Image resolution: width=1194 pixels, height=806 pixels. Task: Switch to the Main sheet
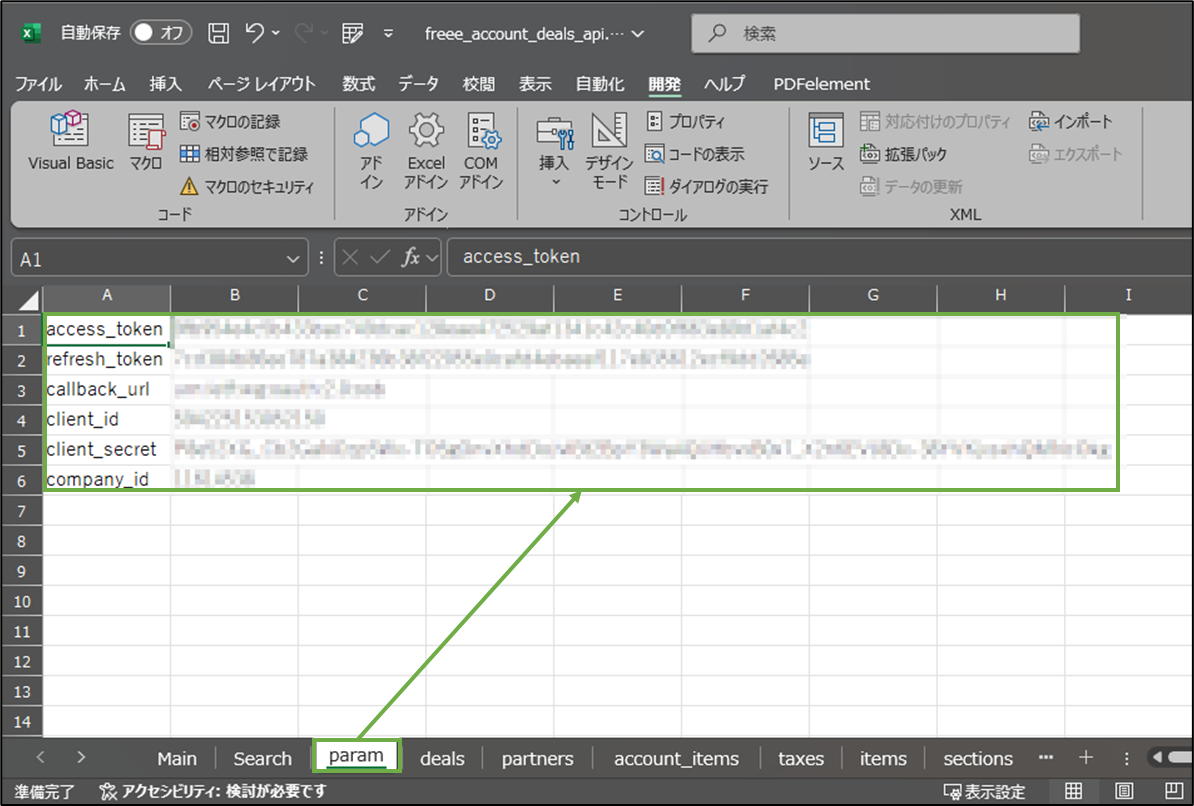[177, 759]
